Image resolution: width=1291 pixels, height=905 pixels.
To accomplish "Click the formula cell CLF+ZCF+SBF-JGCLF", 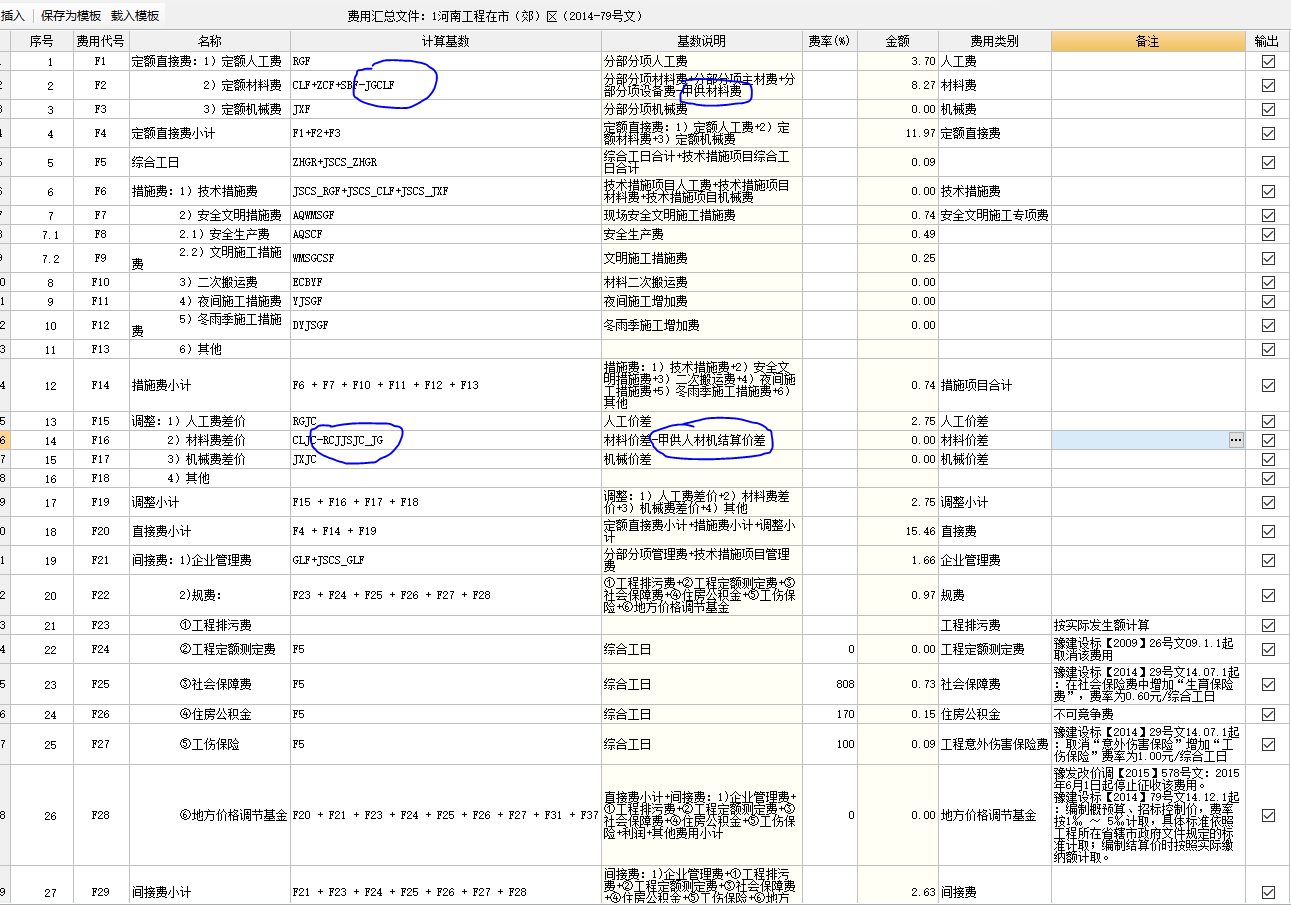I will (x=445, y=85).
